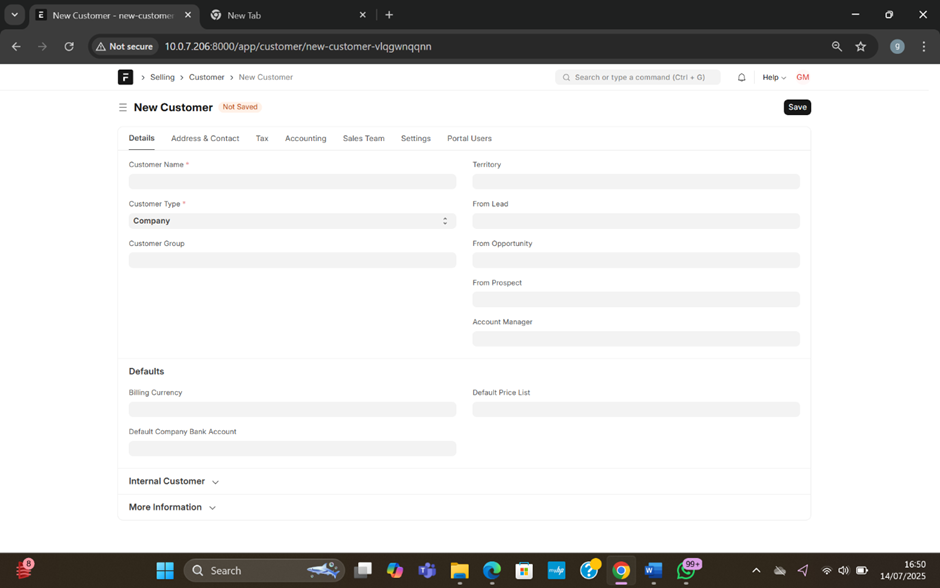Click the Default Price List field

tap(636, 409)
